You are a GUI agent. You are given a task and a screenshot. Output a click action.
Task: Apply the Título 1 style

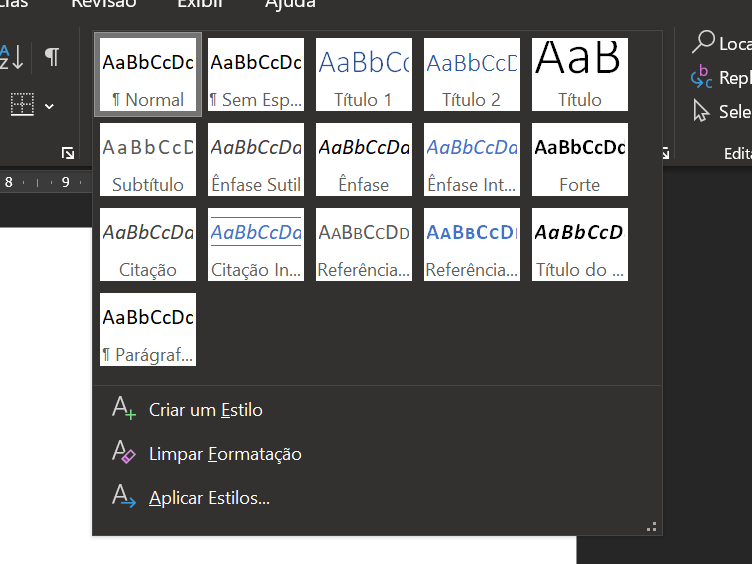tap(364, 75)
